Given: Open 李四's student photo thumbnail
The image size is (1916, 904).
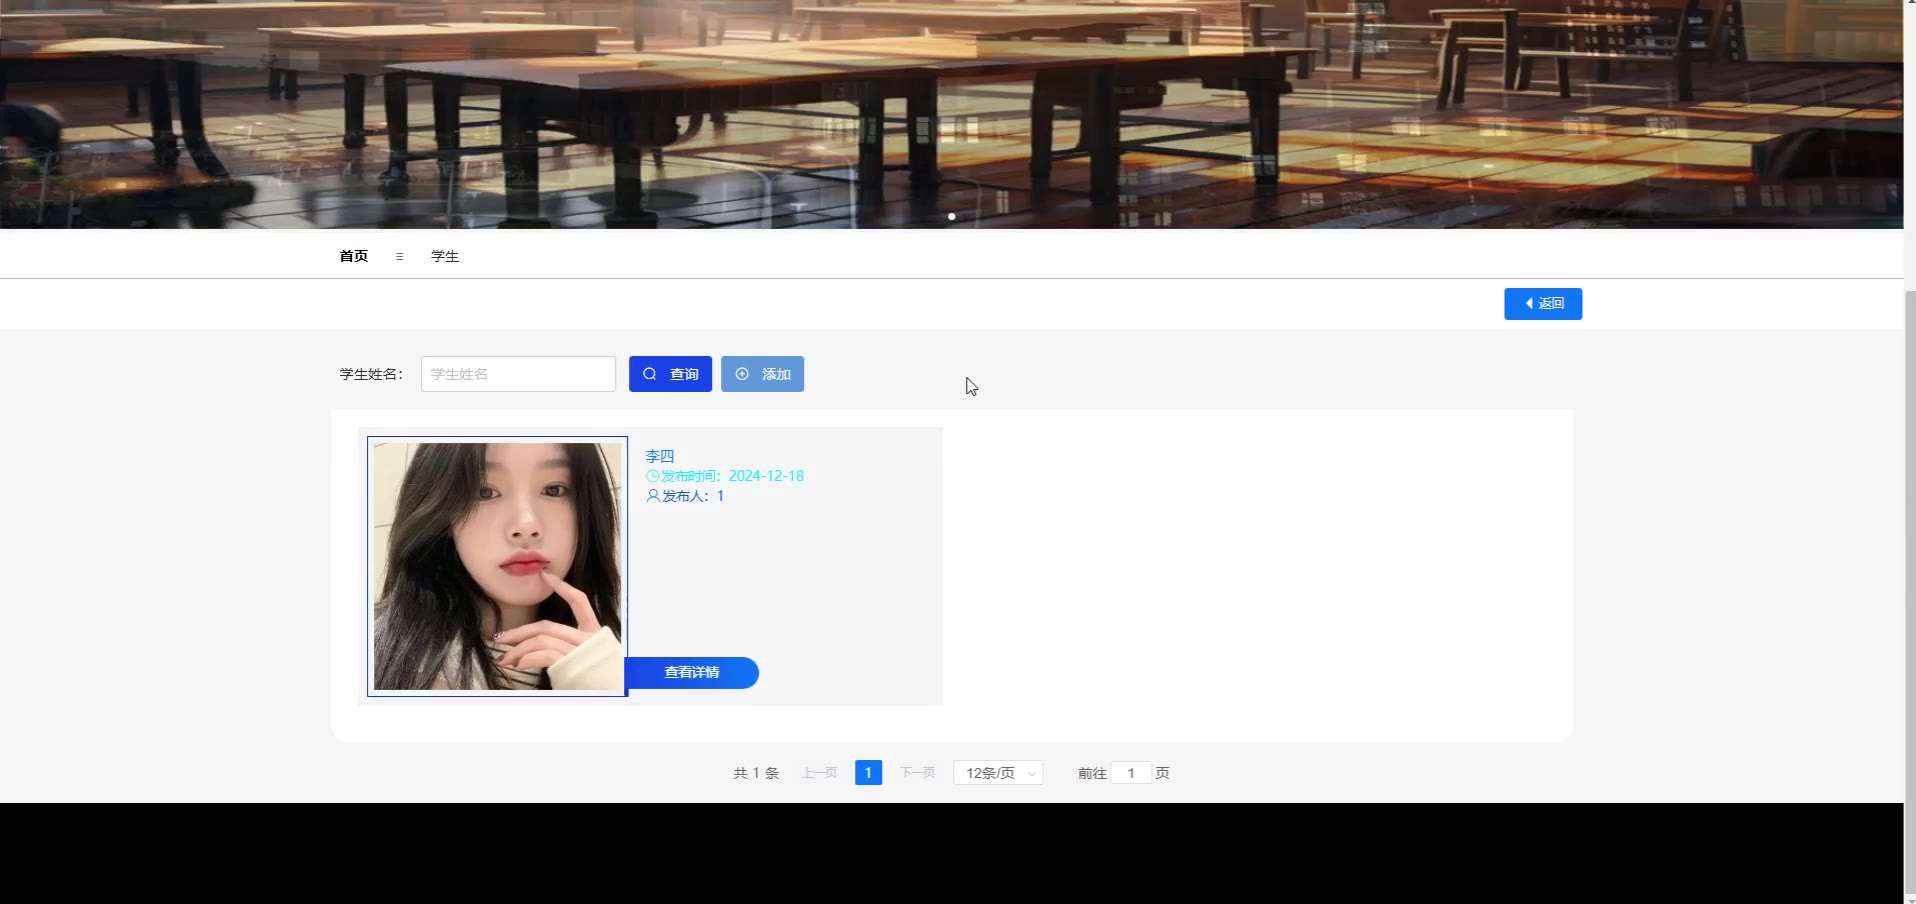Looking at the screenshot, I should tap(497, 566).
